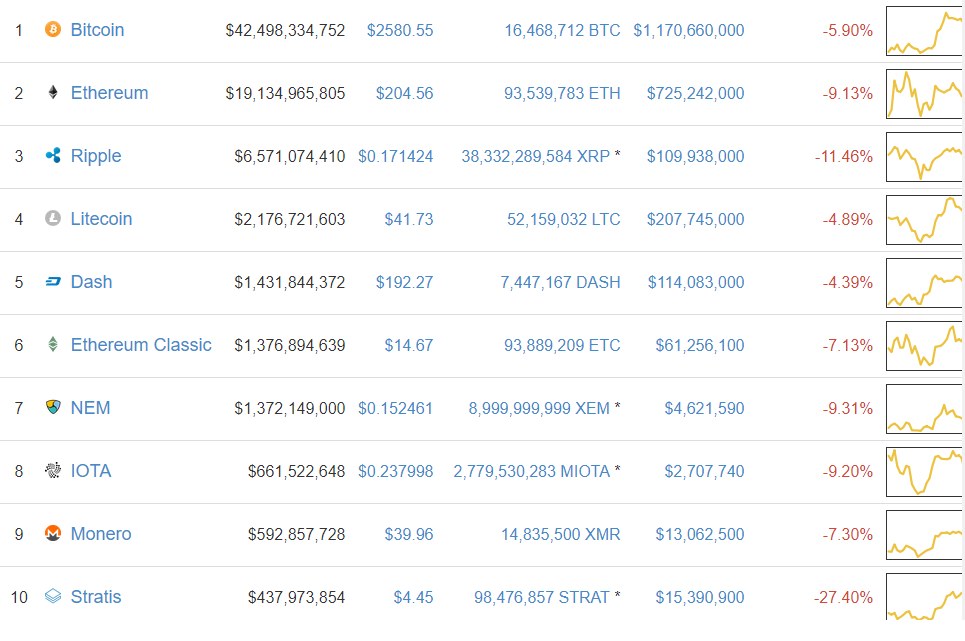Open the Stratis coin name link

[96, 597]
